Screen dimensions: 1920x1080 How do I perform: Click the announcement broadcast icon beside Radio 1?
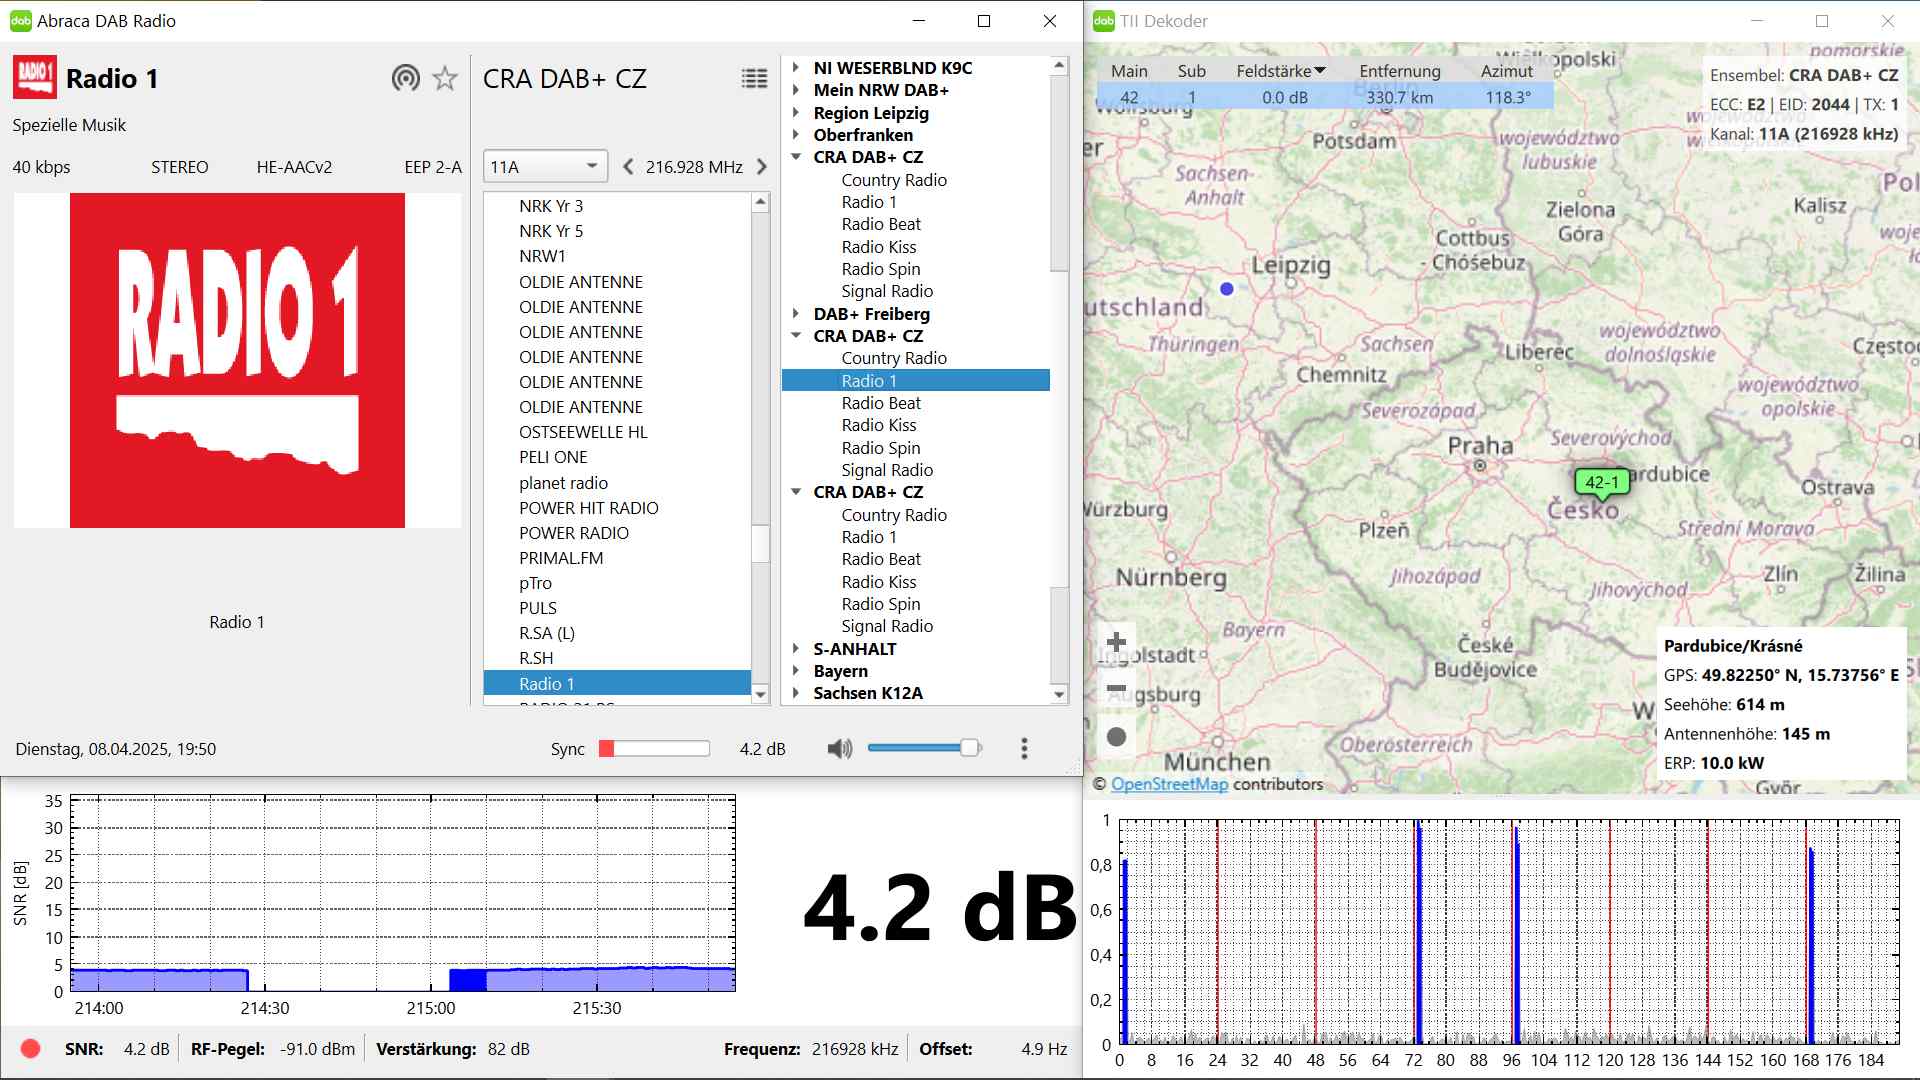(405, 78)
